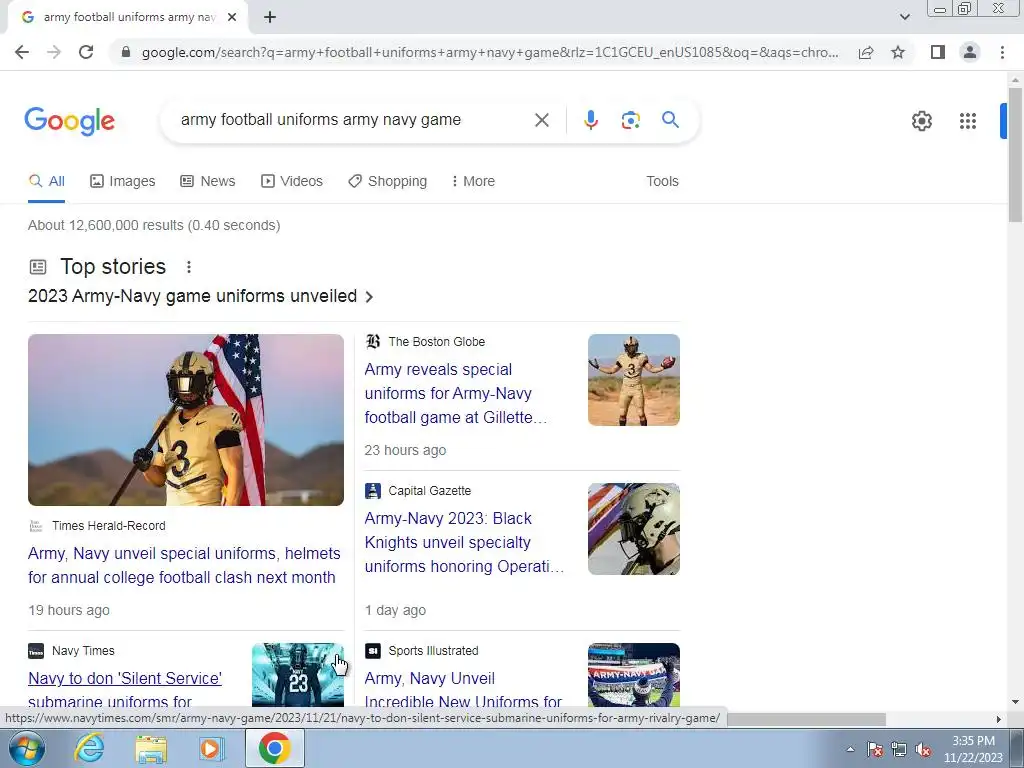Viewport: 1024px width, 768px height.
Task: Click the horizontal scrollbar thumb
Action: 806,719
